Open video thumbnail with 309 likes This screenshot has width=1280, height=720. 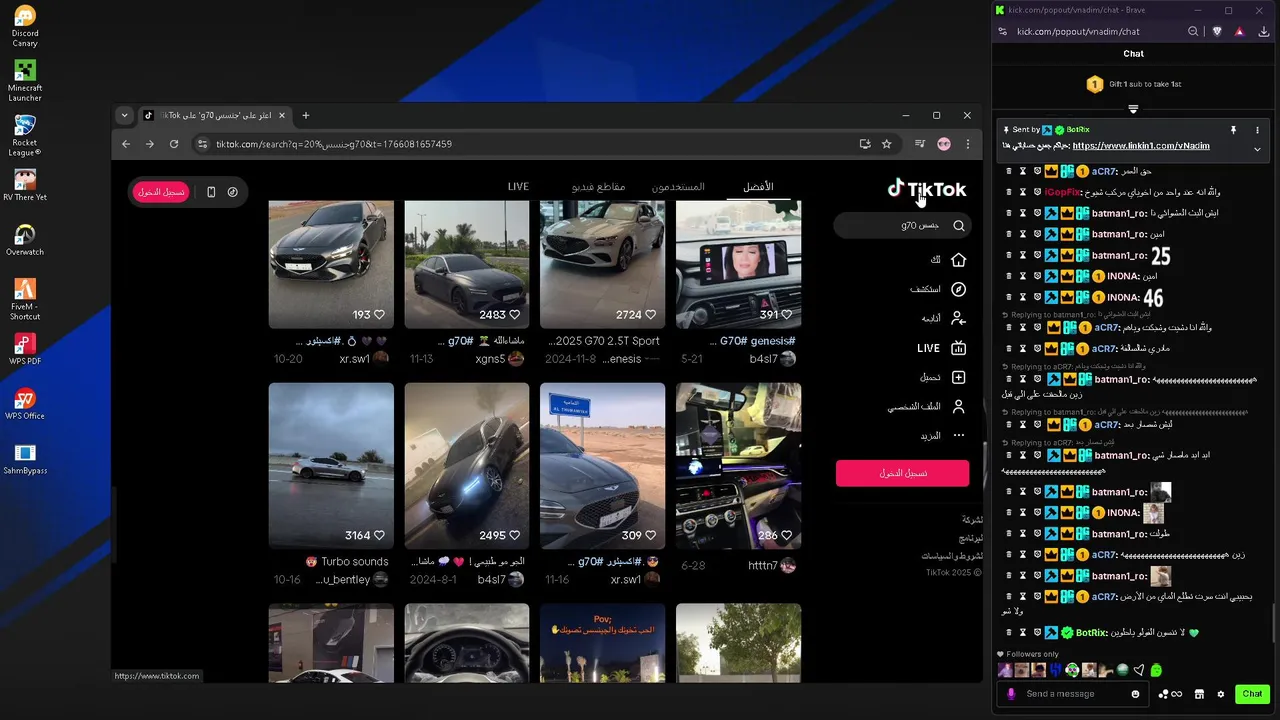click(x=602, y=466)
